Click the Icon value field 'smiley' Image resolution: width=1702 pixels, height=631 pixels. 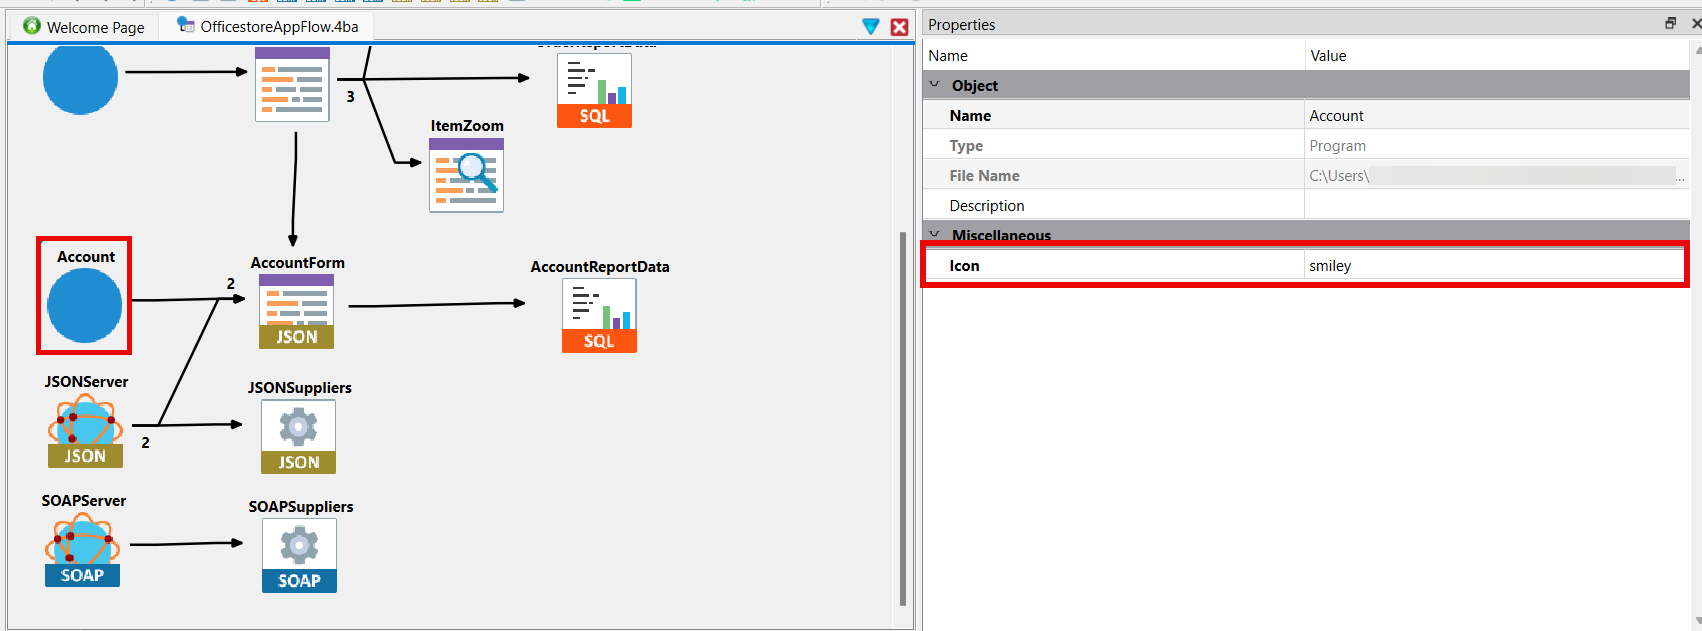click(x=1496, y=266)
